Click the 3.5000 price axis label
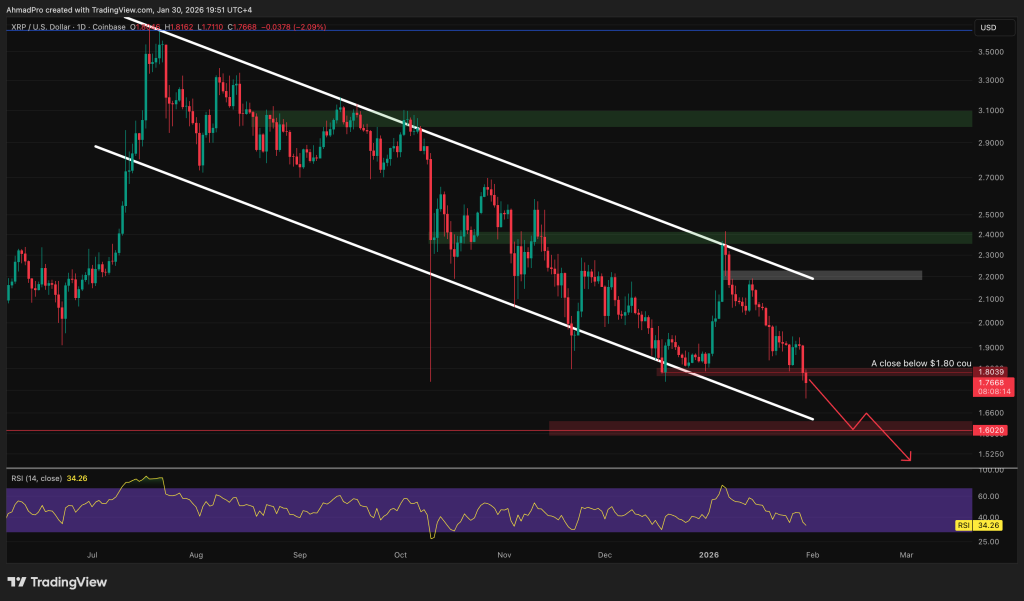The image size is (1024, 601). [x=991, y=52]
